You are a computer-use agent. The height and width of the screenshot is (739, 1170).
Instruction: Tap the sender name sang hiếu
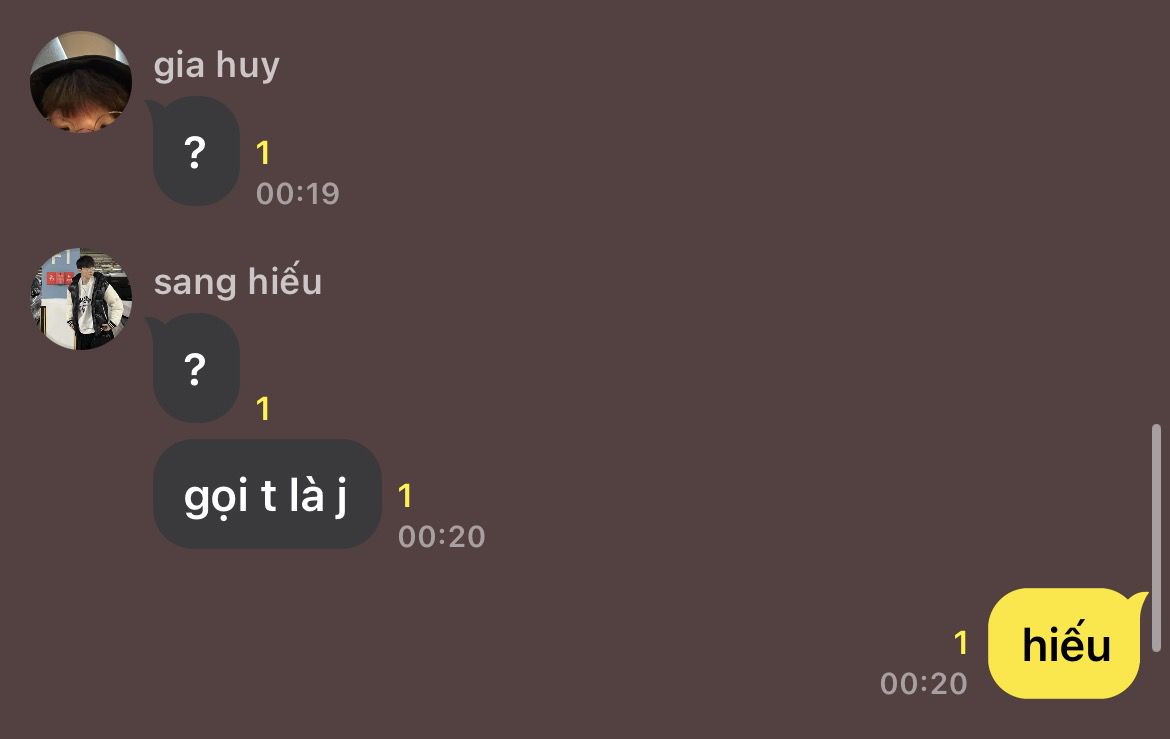[238, 281]
